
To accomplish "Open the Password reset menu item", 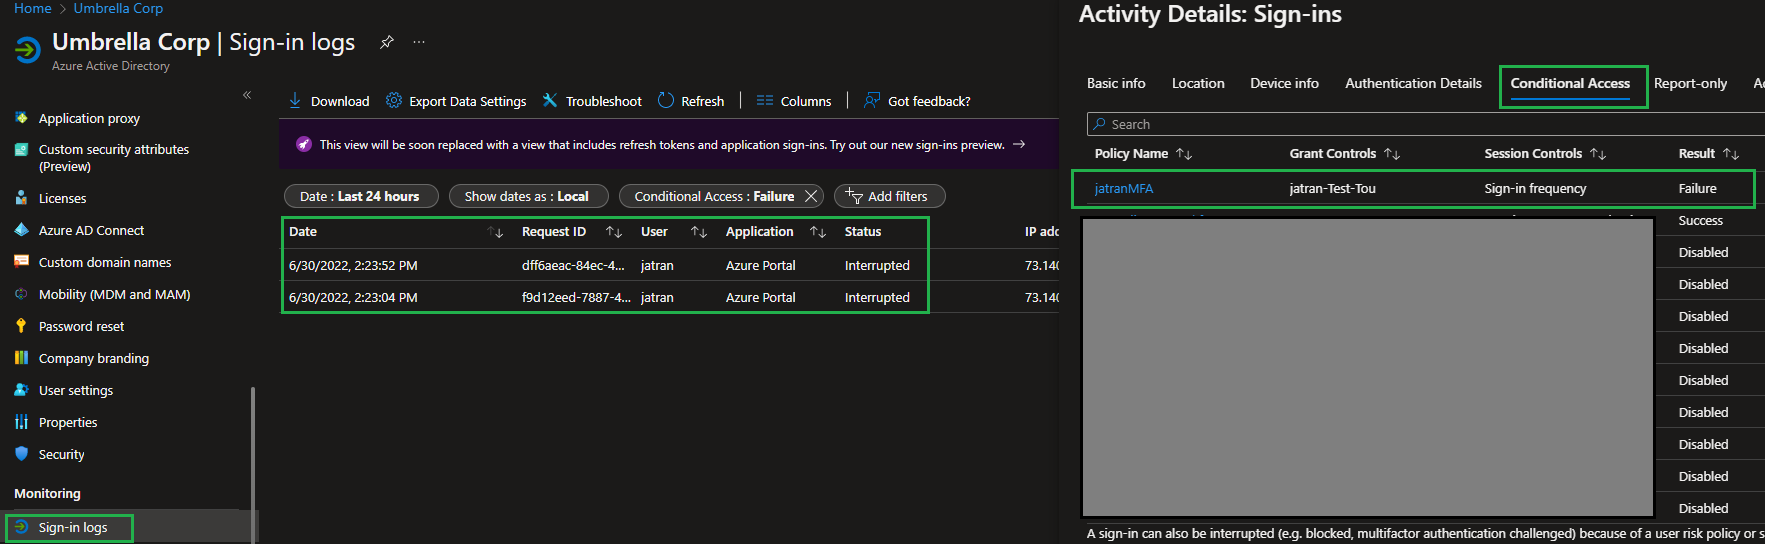I will [81, 326].
